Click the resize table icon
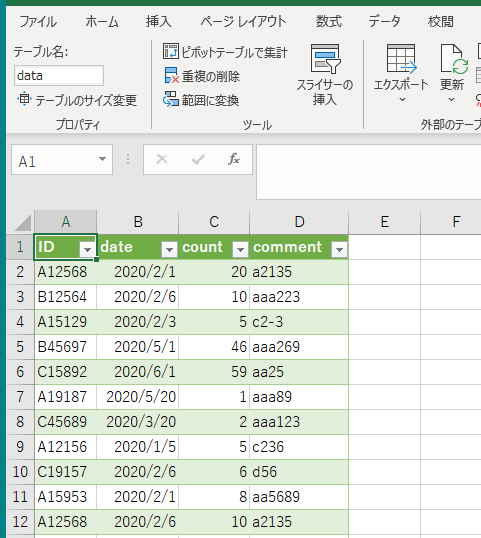This screenshot has width=481, height=538. click(24, 99)
